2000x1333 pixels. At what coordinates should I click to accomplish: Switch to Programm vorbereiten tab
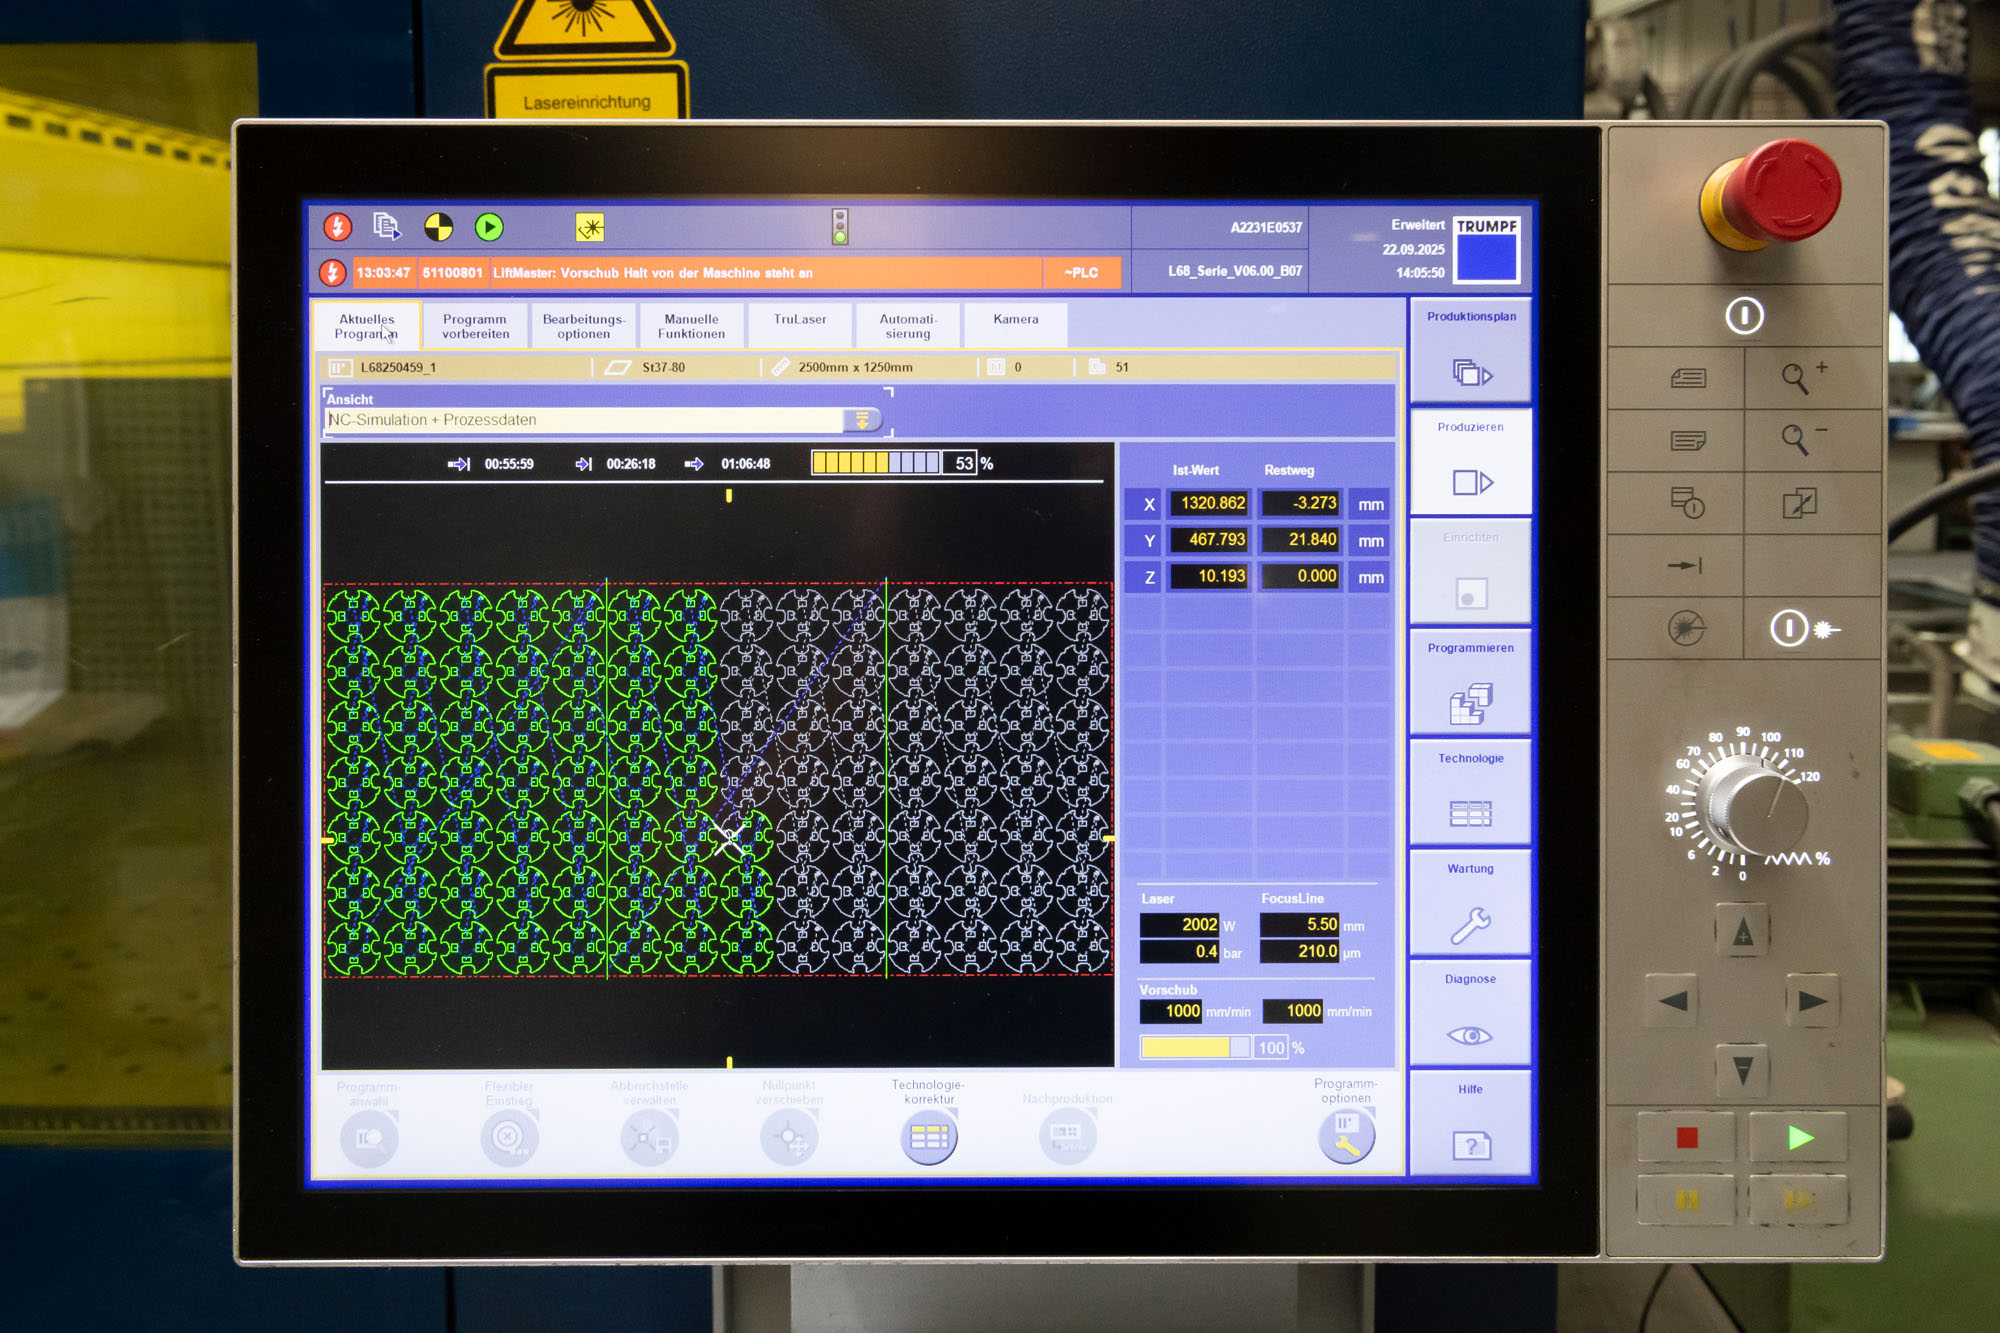(476, 326)
